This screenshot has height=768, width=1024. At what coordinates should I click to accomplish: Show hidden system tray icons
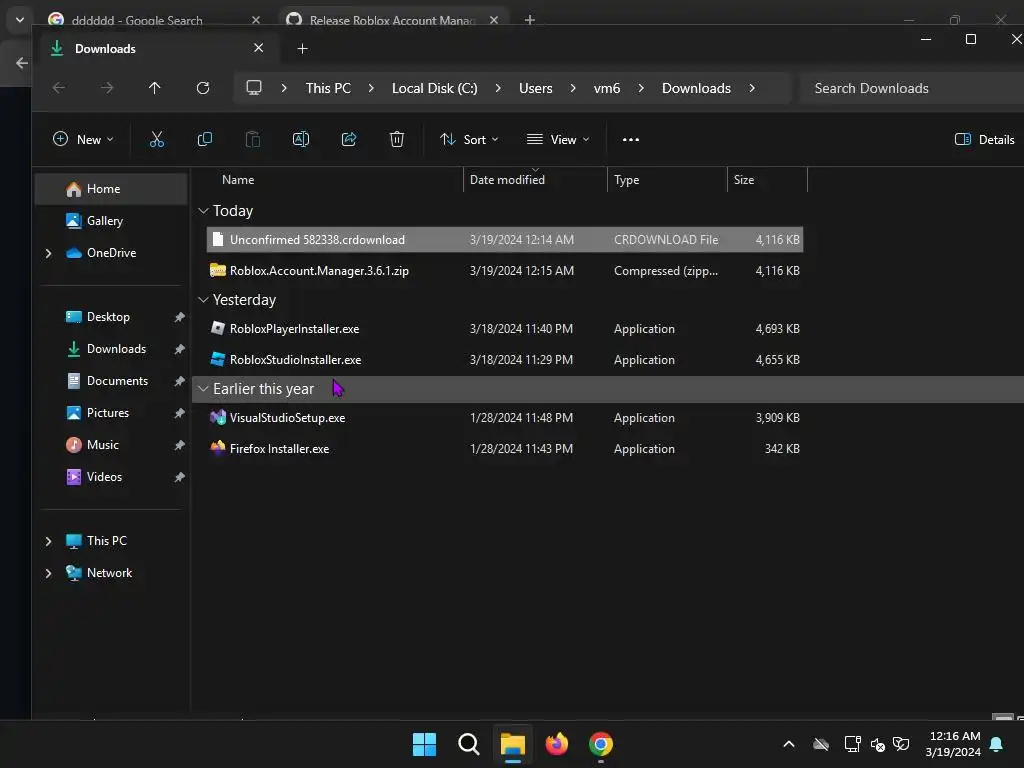tap(789, 744)
